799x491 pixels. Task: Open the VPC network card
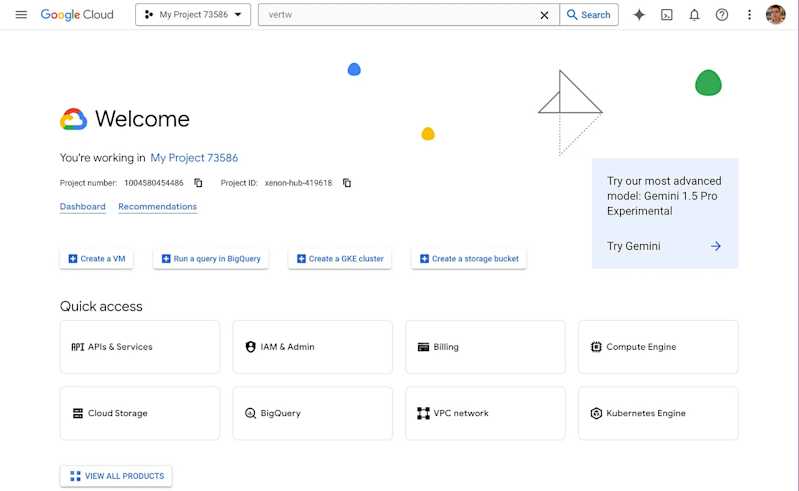point(485,413)
